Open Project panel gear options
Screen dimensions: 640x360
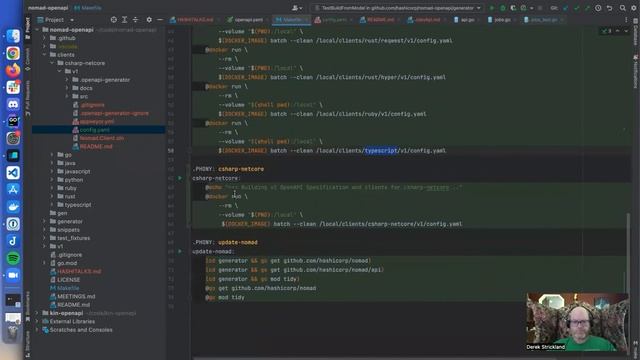(x=149, y=20)
